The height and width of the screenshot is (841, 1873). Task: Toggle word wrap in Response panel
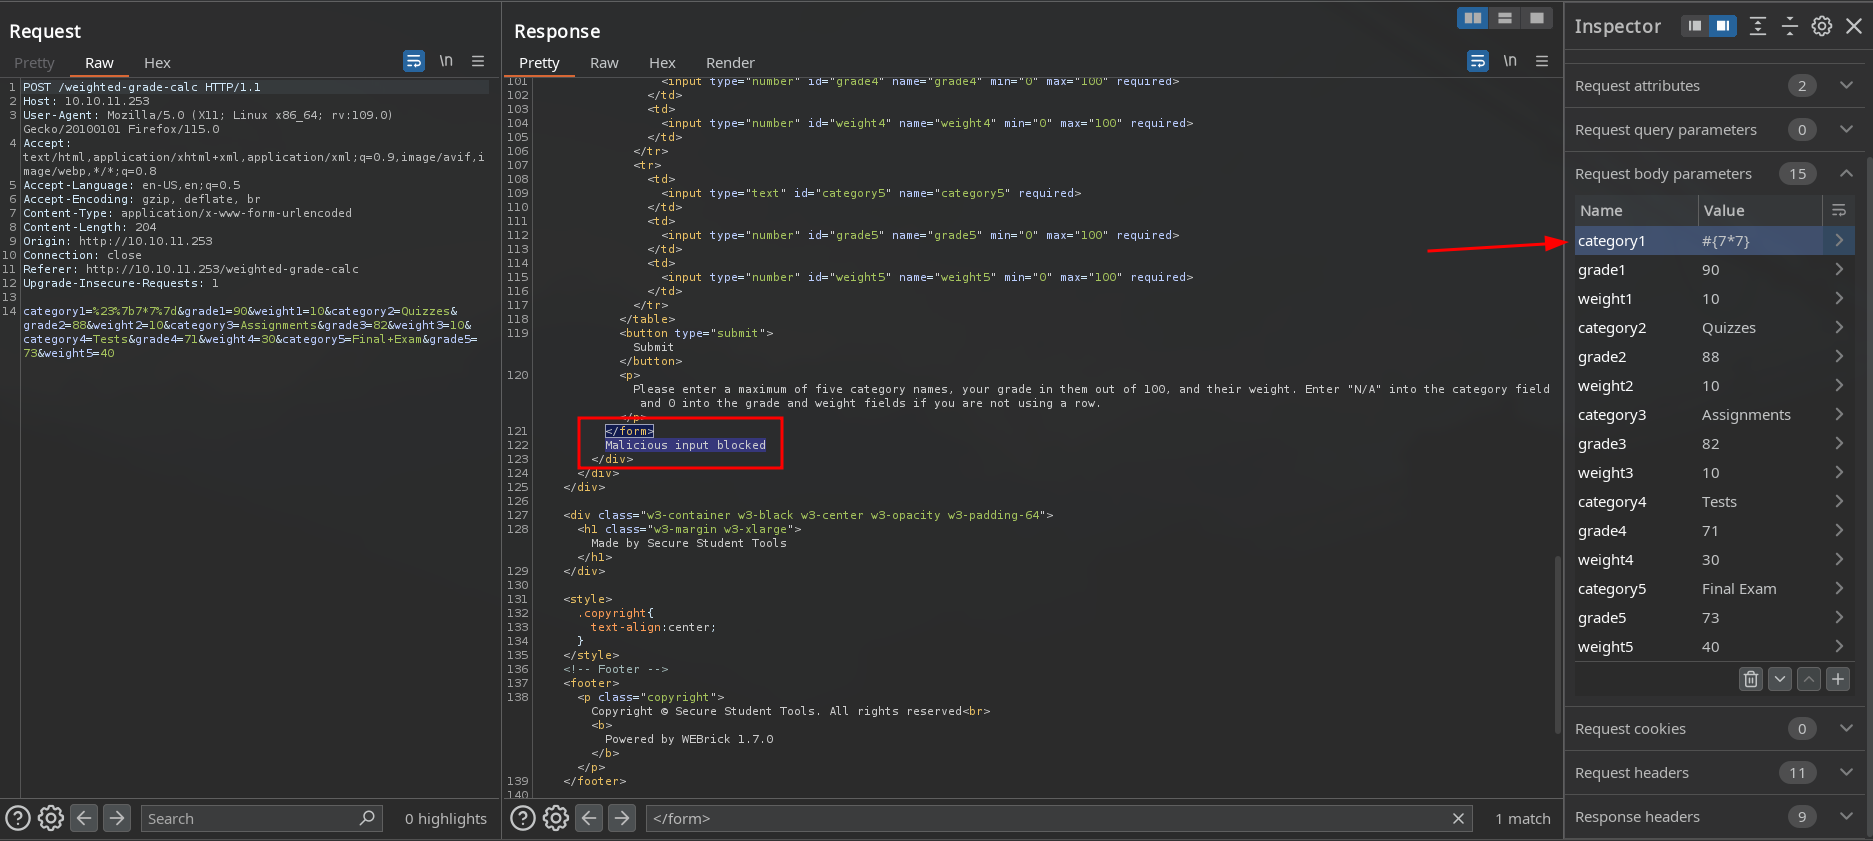coord(1478,61)
